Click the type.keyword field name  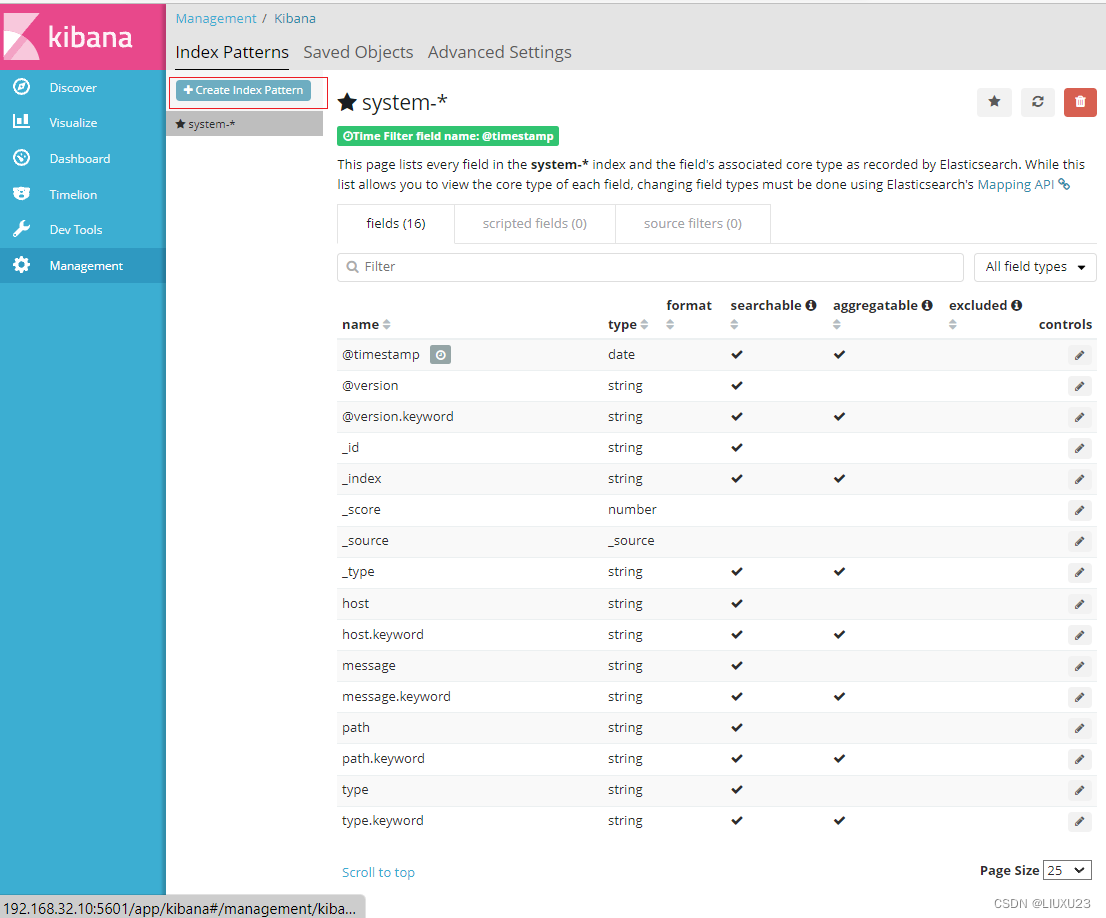coord(383,821)
